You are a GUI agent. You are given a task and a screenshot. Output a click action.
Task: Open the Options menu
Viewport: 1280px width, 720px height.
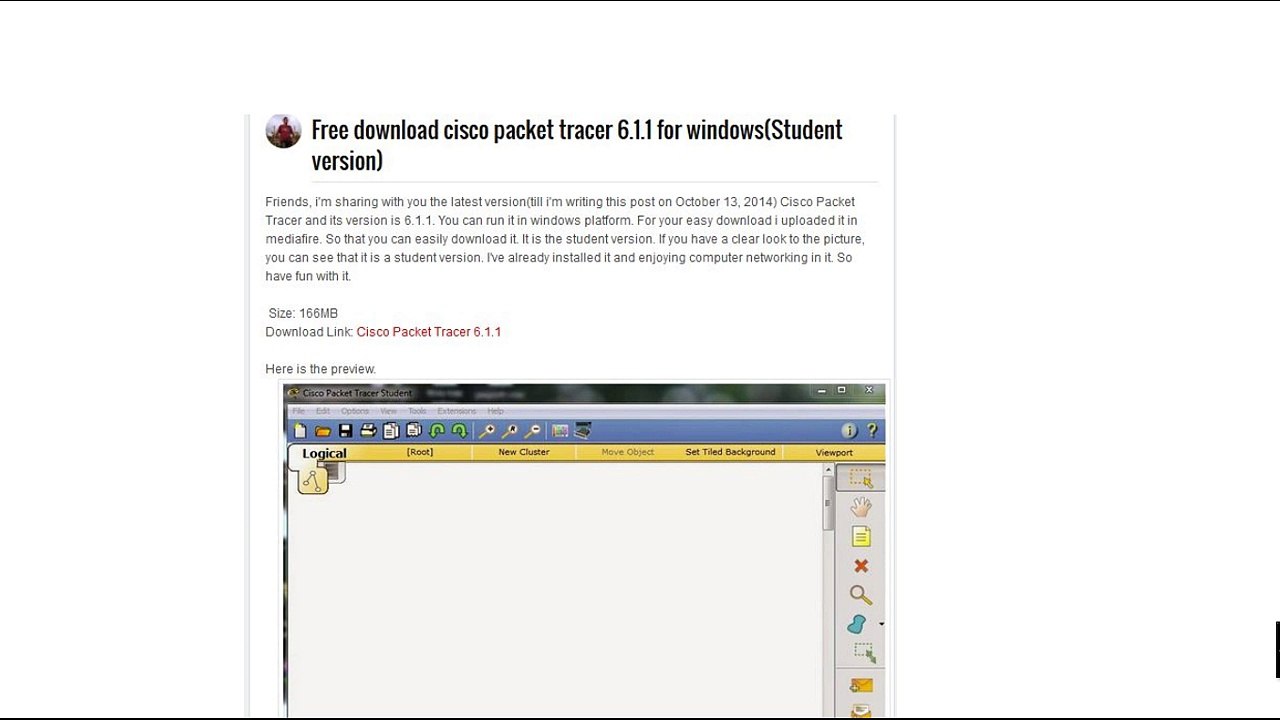tap(355, 411)
